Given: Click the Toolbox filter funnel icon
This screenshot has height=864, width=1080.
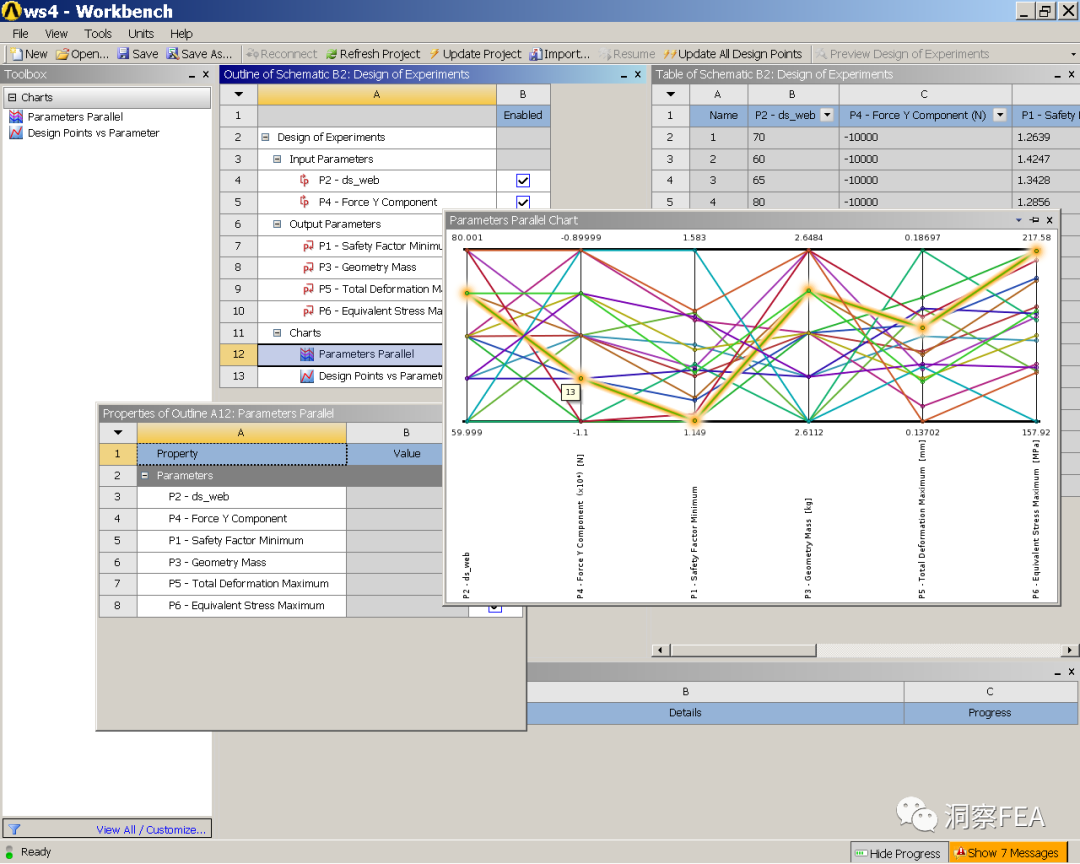Looking at the screenshot, I should [15, 829].
